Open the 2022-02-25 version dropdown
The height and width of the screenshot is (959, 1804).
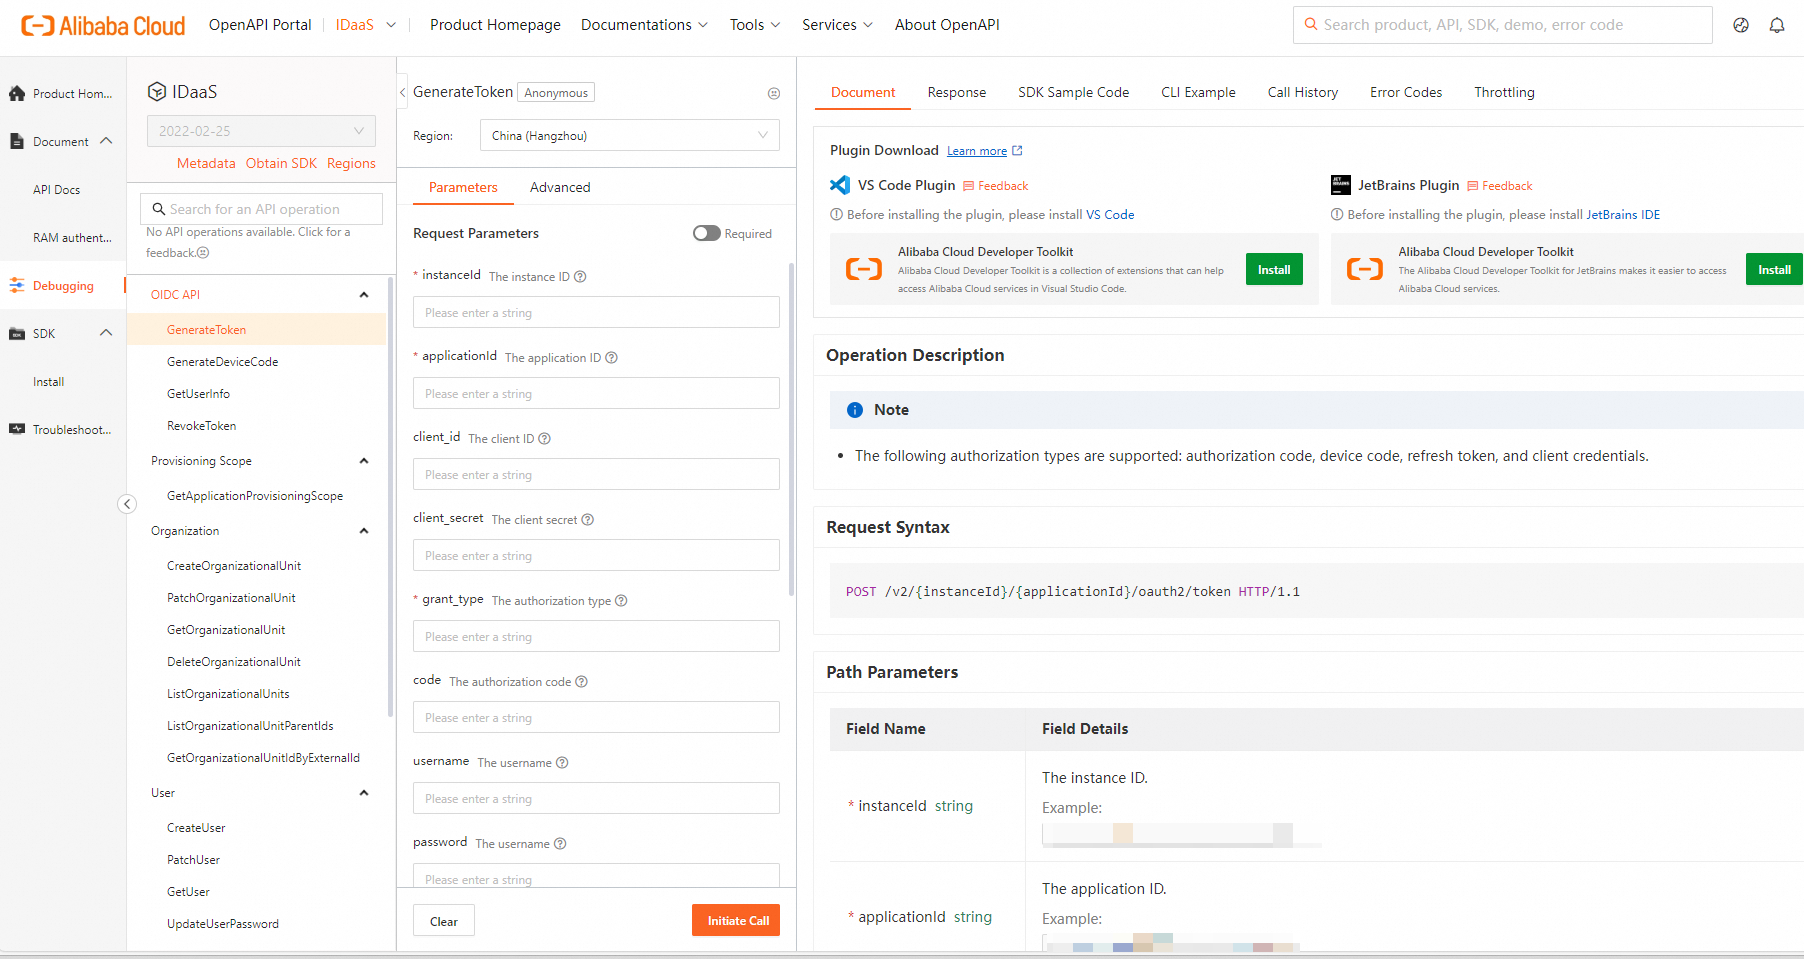pyautogui.click(x=262, y=131)
